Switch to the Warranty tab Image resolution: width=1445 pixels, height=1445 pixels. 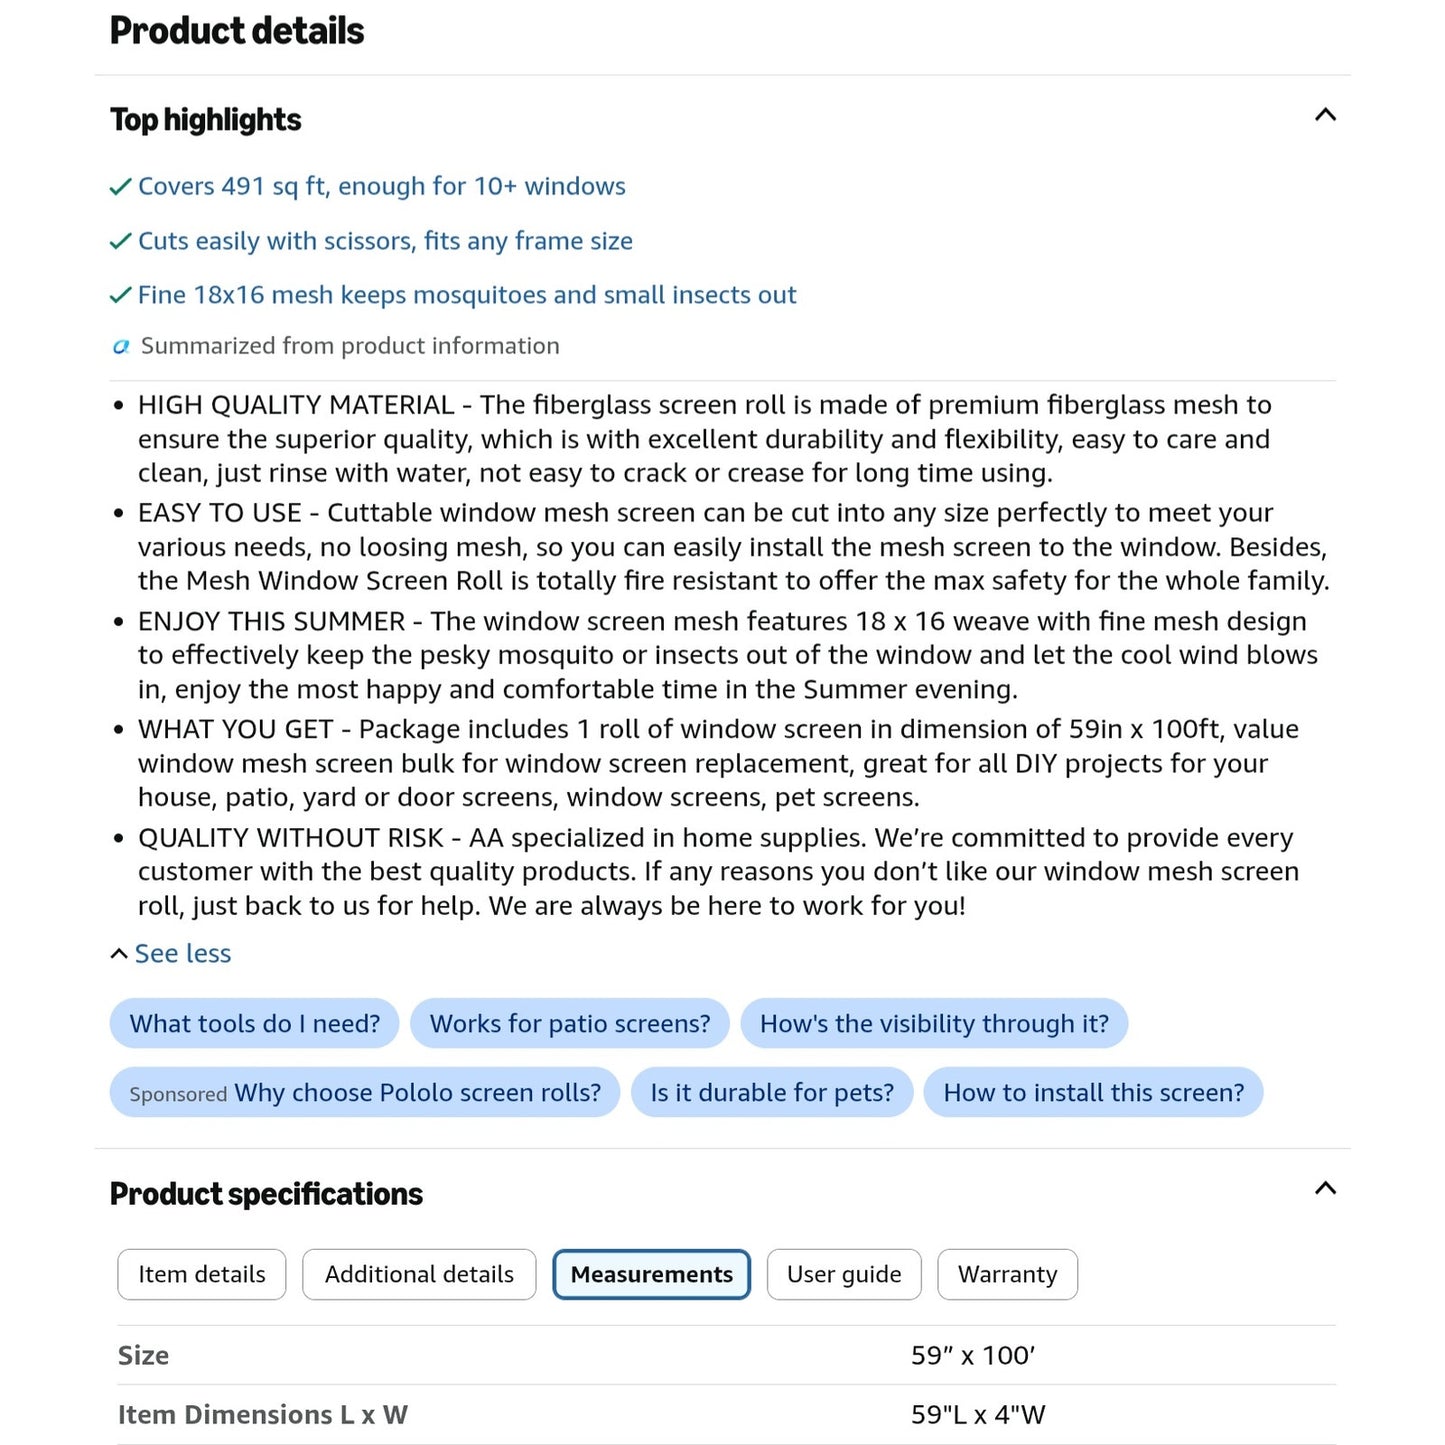pos(1007,1274)
